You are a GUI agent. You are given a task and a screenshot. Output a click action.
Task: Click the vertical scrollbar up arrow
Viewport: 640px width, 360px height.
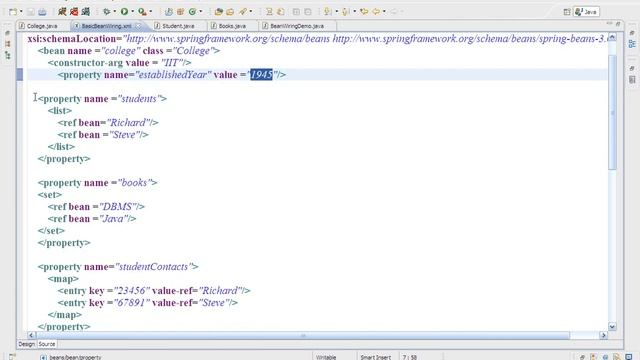tap(612, 37)
